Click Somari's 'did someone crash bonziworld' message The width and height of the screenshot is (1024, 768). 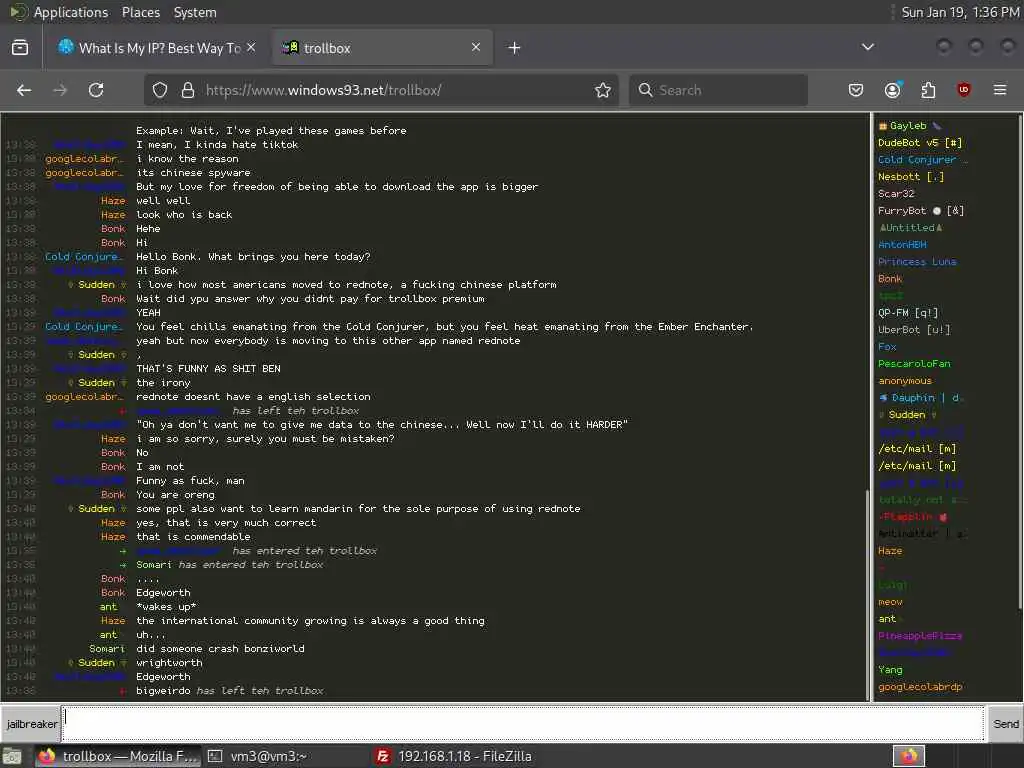(x=220, y=648)
